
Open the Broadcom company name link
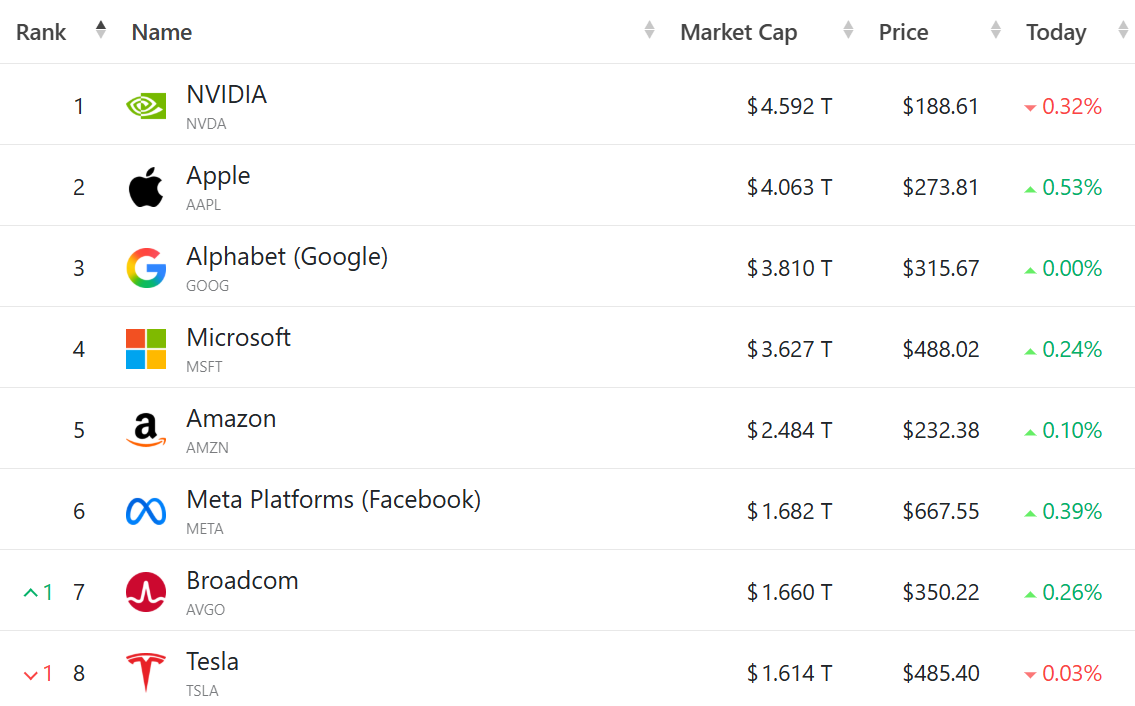pyautogui.click(x=242, y=580)
